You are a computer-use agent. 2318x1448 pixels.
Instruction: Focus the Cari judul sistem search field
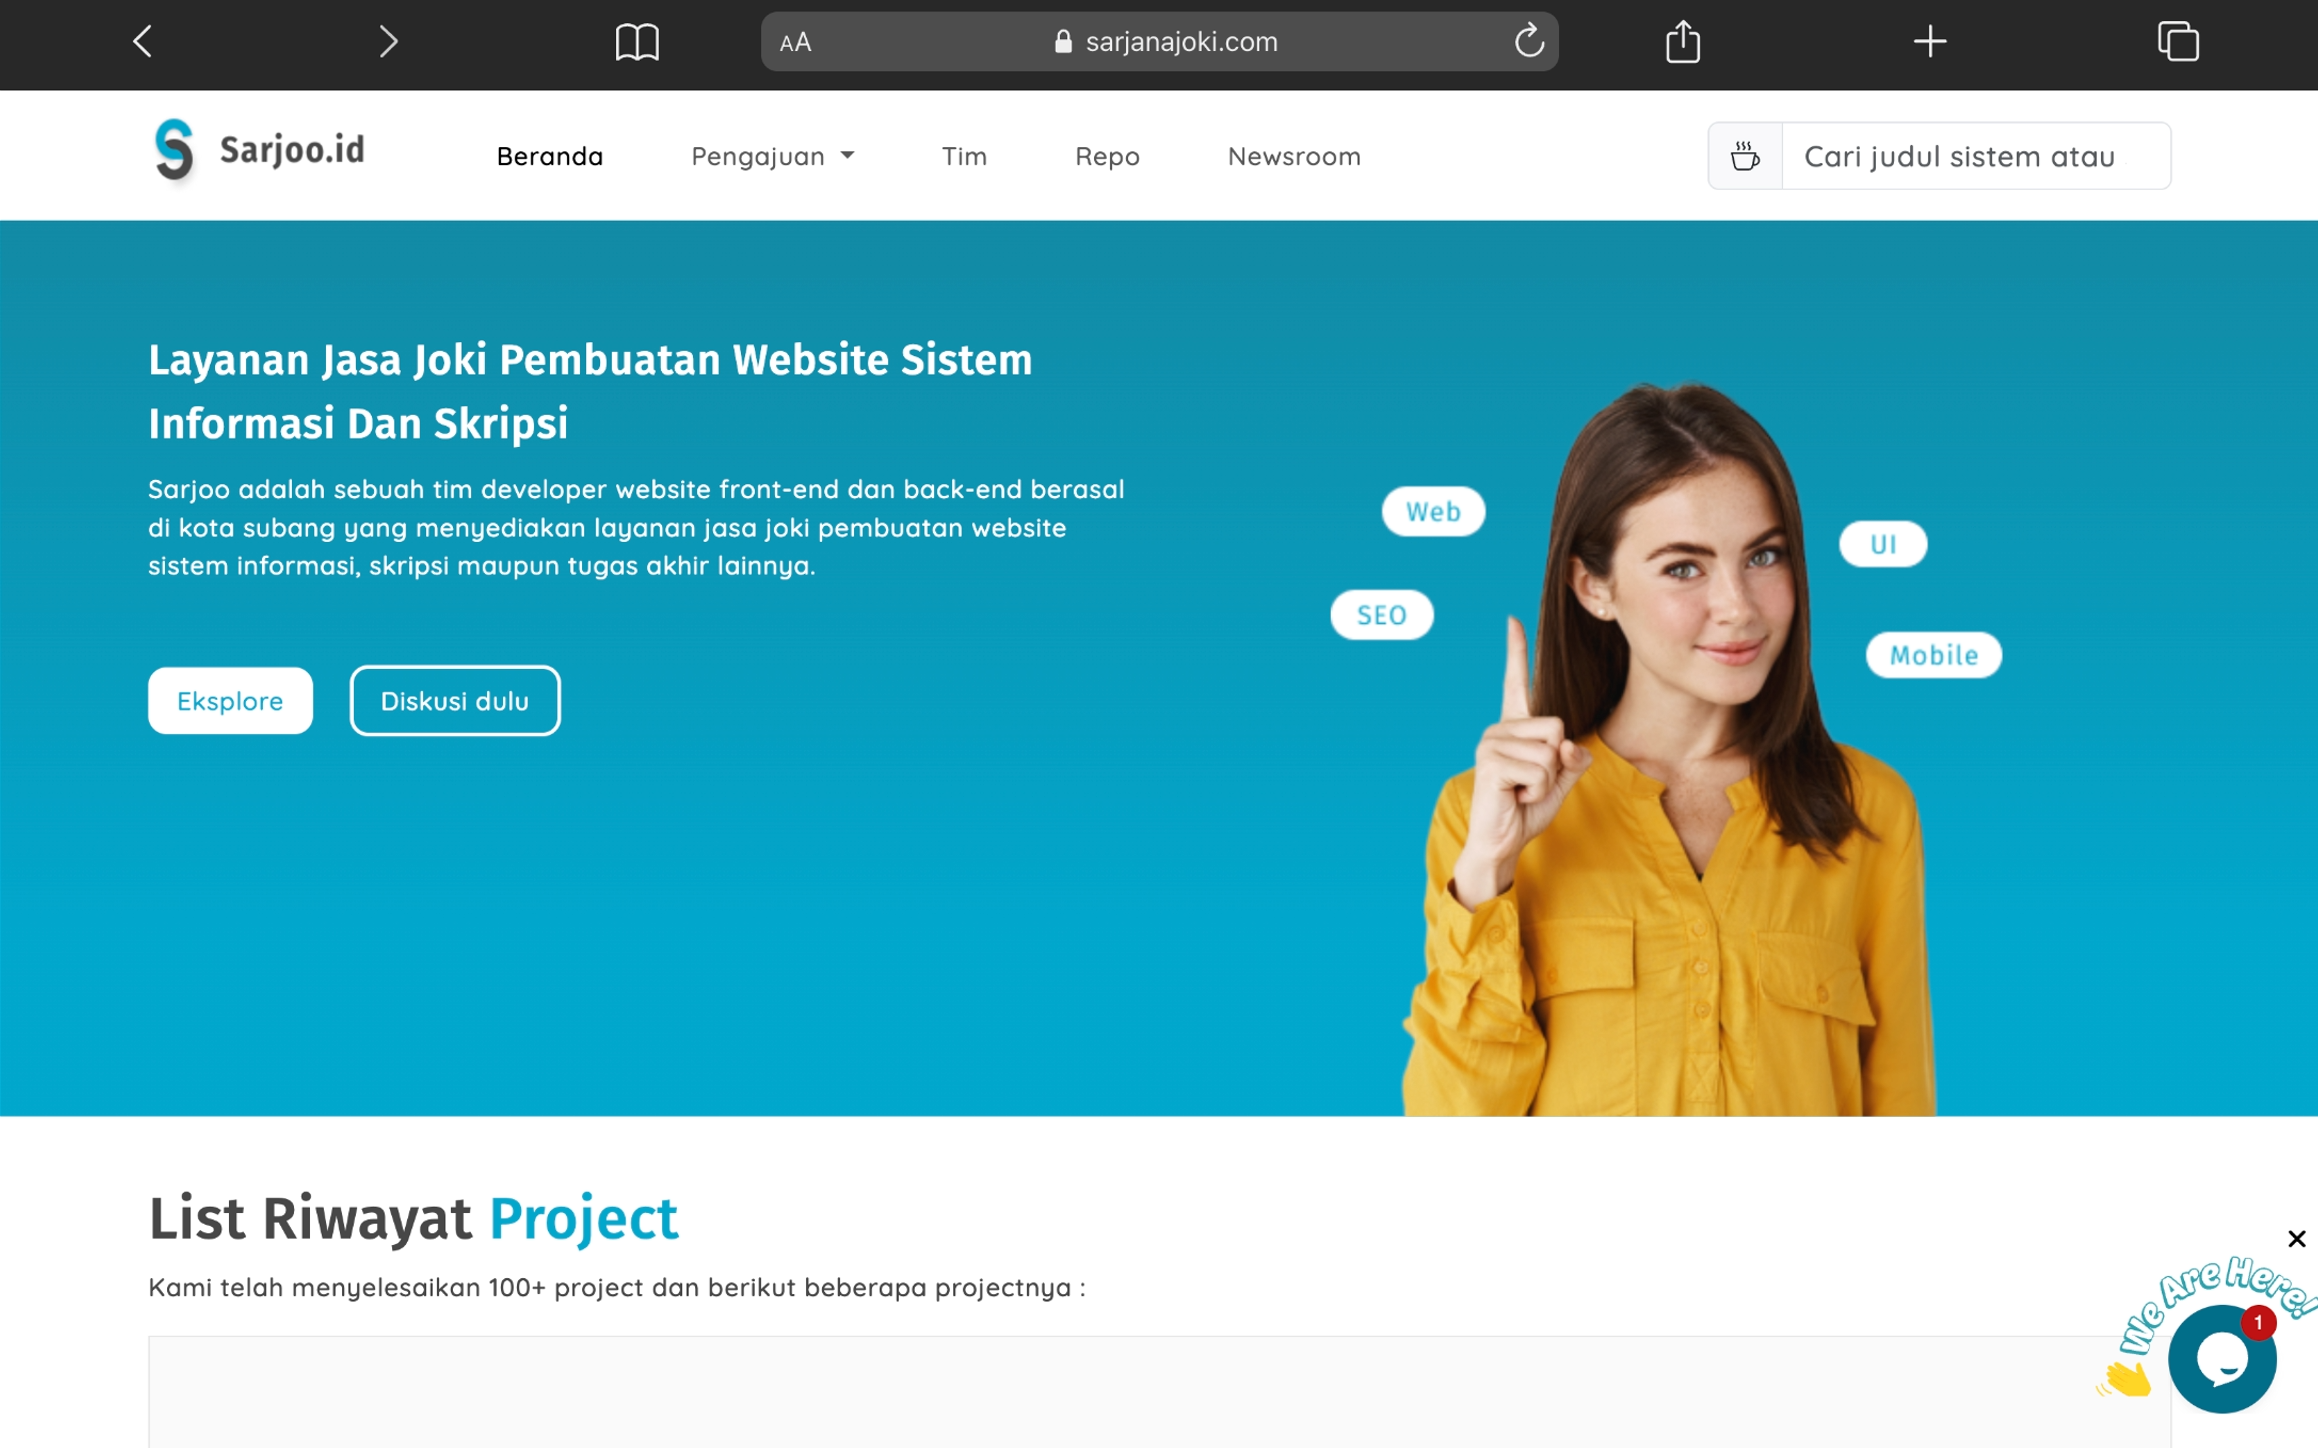click(1975, 156)
